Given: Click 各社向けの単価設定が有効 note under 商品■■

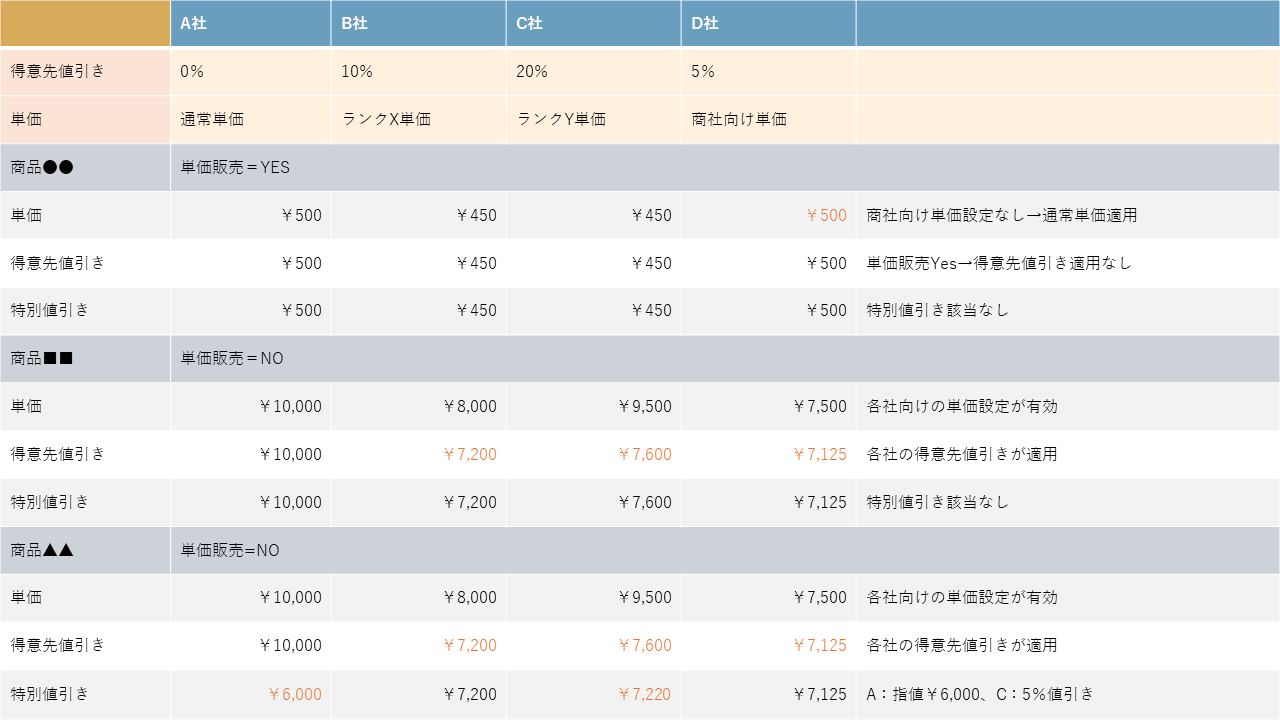Looking at the screenshot, I should coord(962,406).
